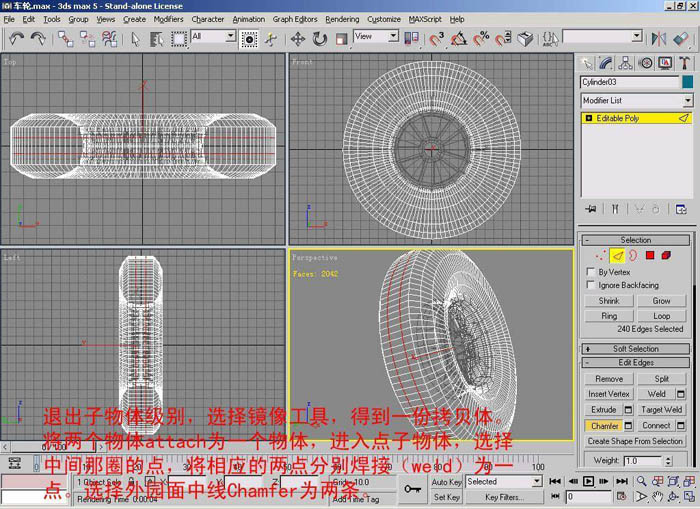Select Edge sub-object level icon
700x509 pixels.
click(617, 255)
